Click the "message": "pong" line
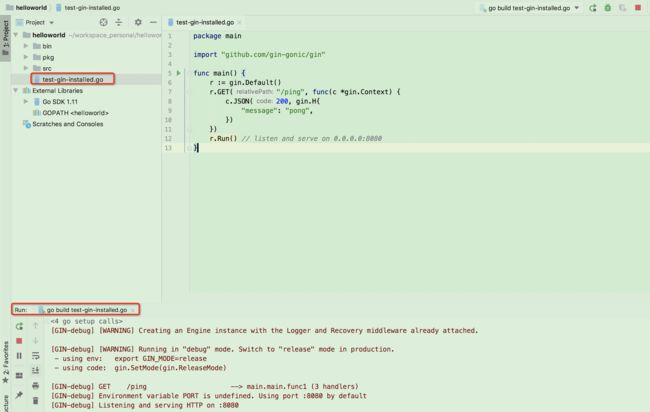650x412 pixels. click(277, 111)
